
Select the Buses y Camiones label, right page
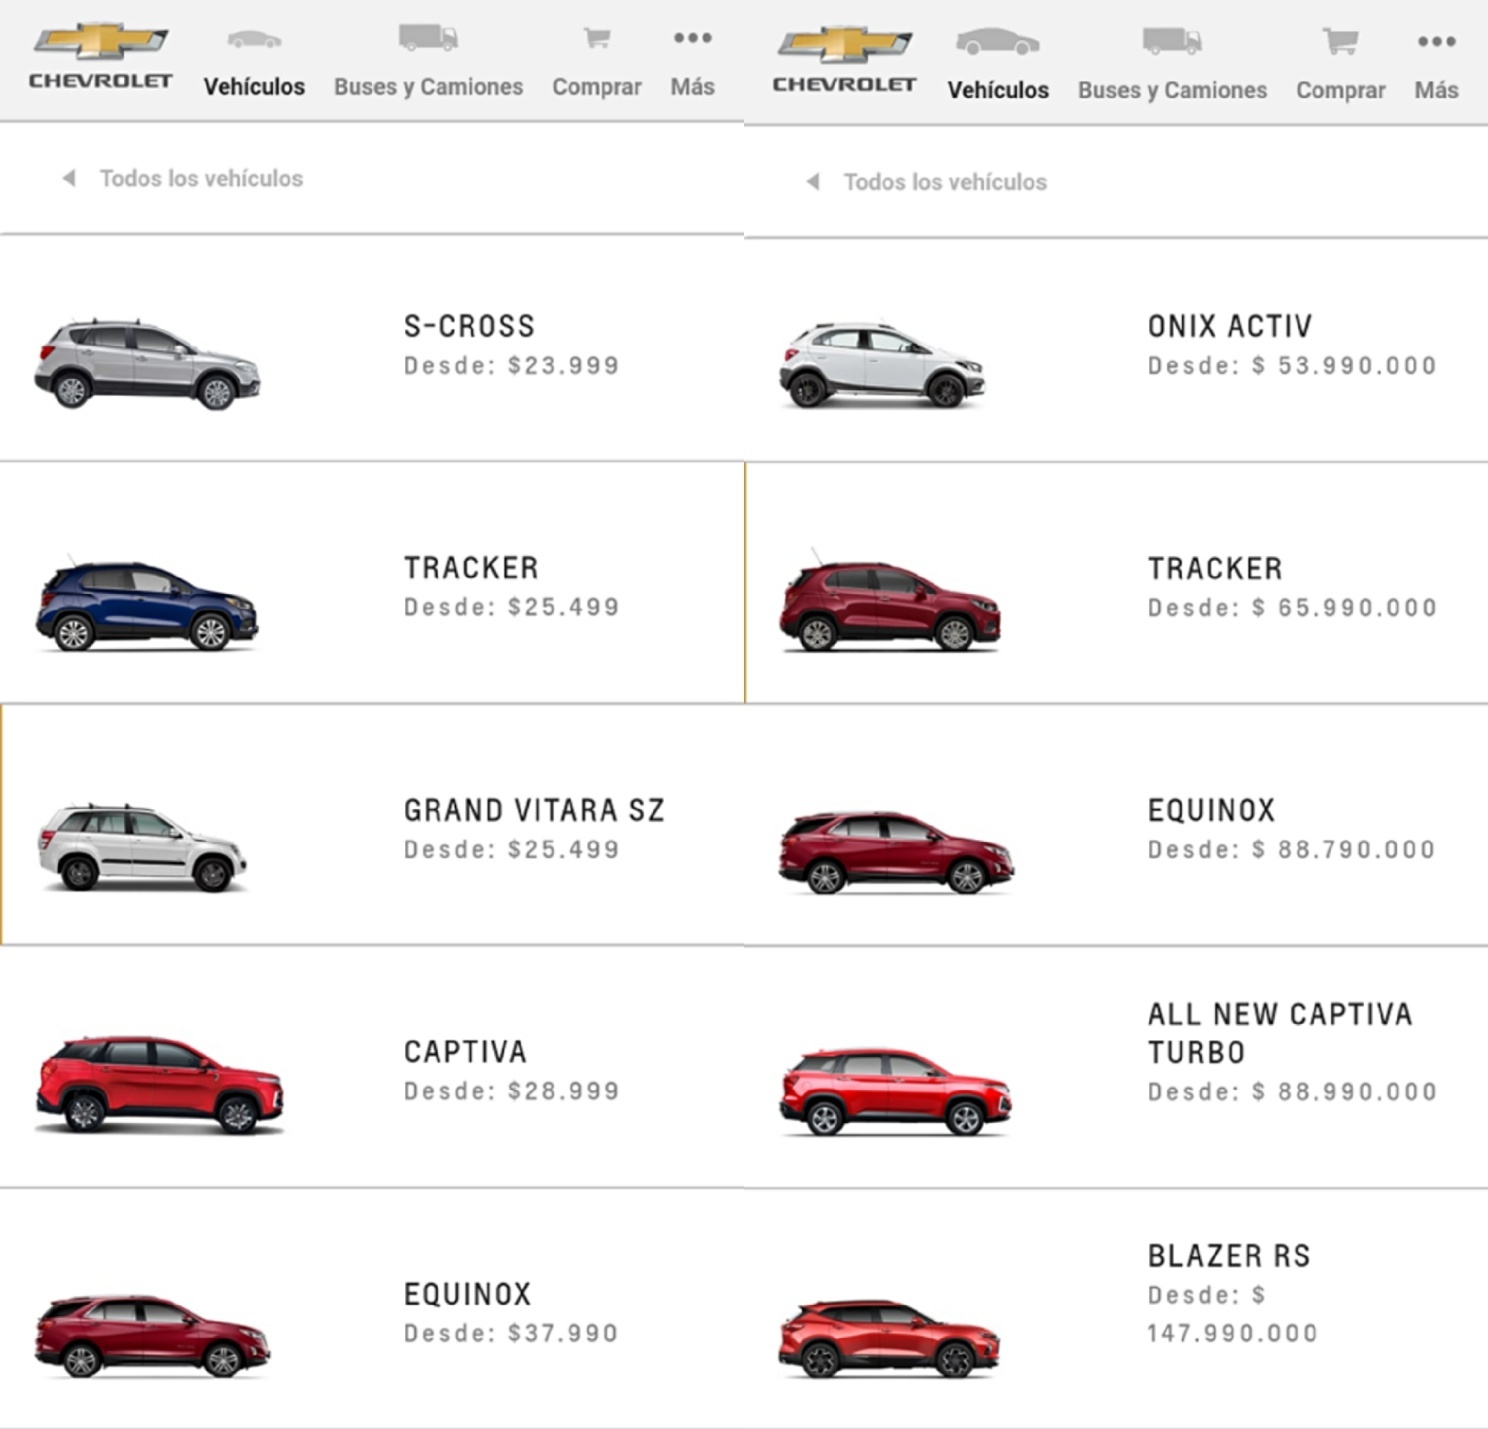click(x=1172, y=90)
